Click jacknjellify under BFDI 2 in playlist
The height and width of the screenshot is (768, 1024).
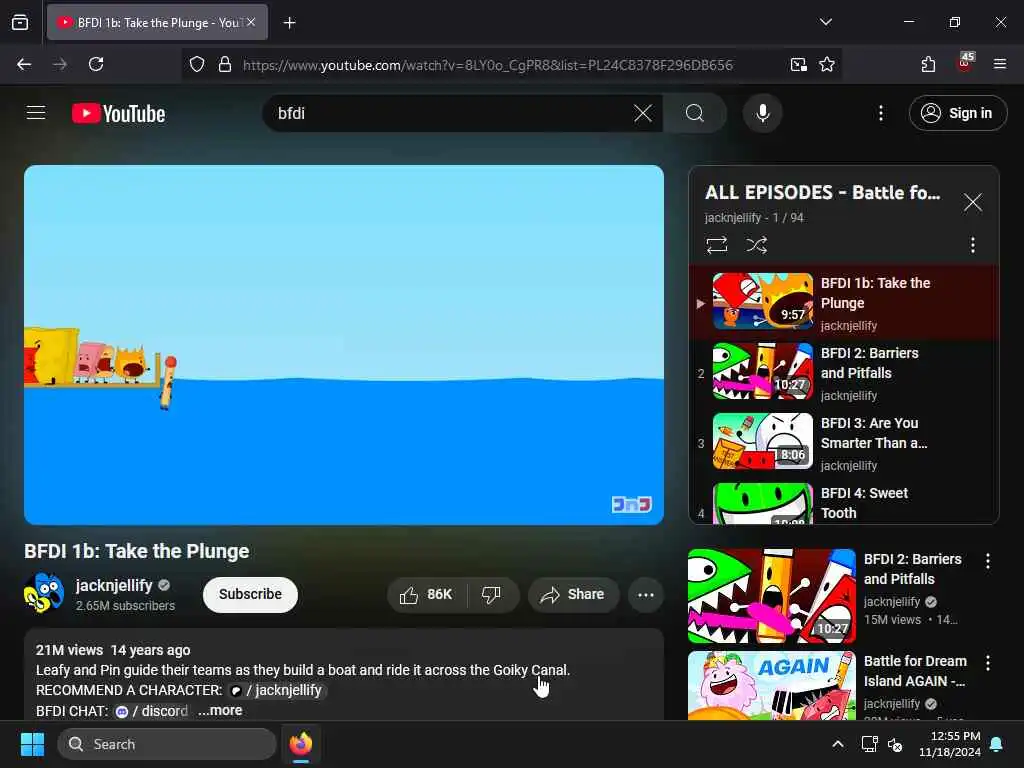tap(848, 395)
